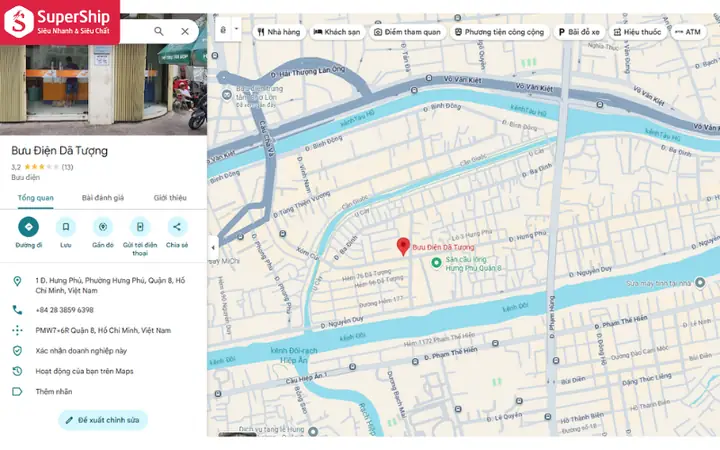Click the phone number icon
This screenshot has height=450, width=720.
tap(17, 310)
